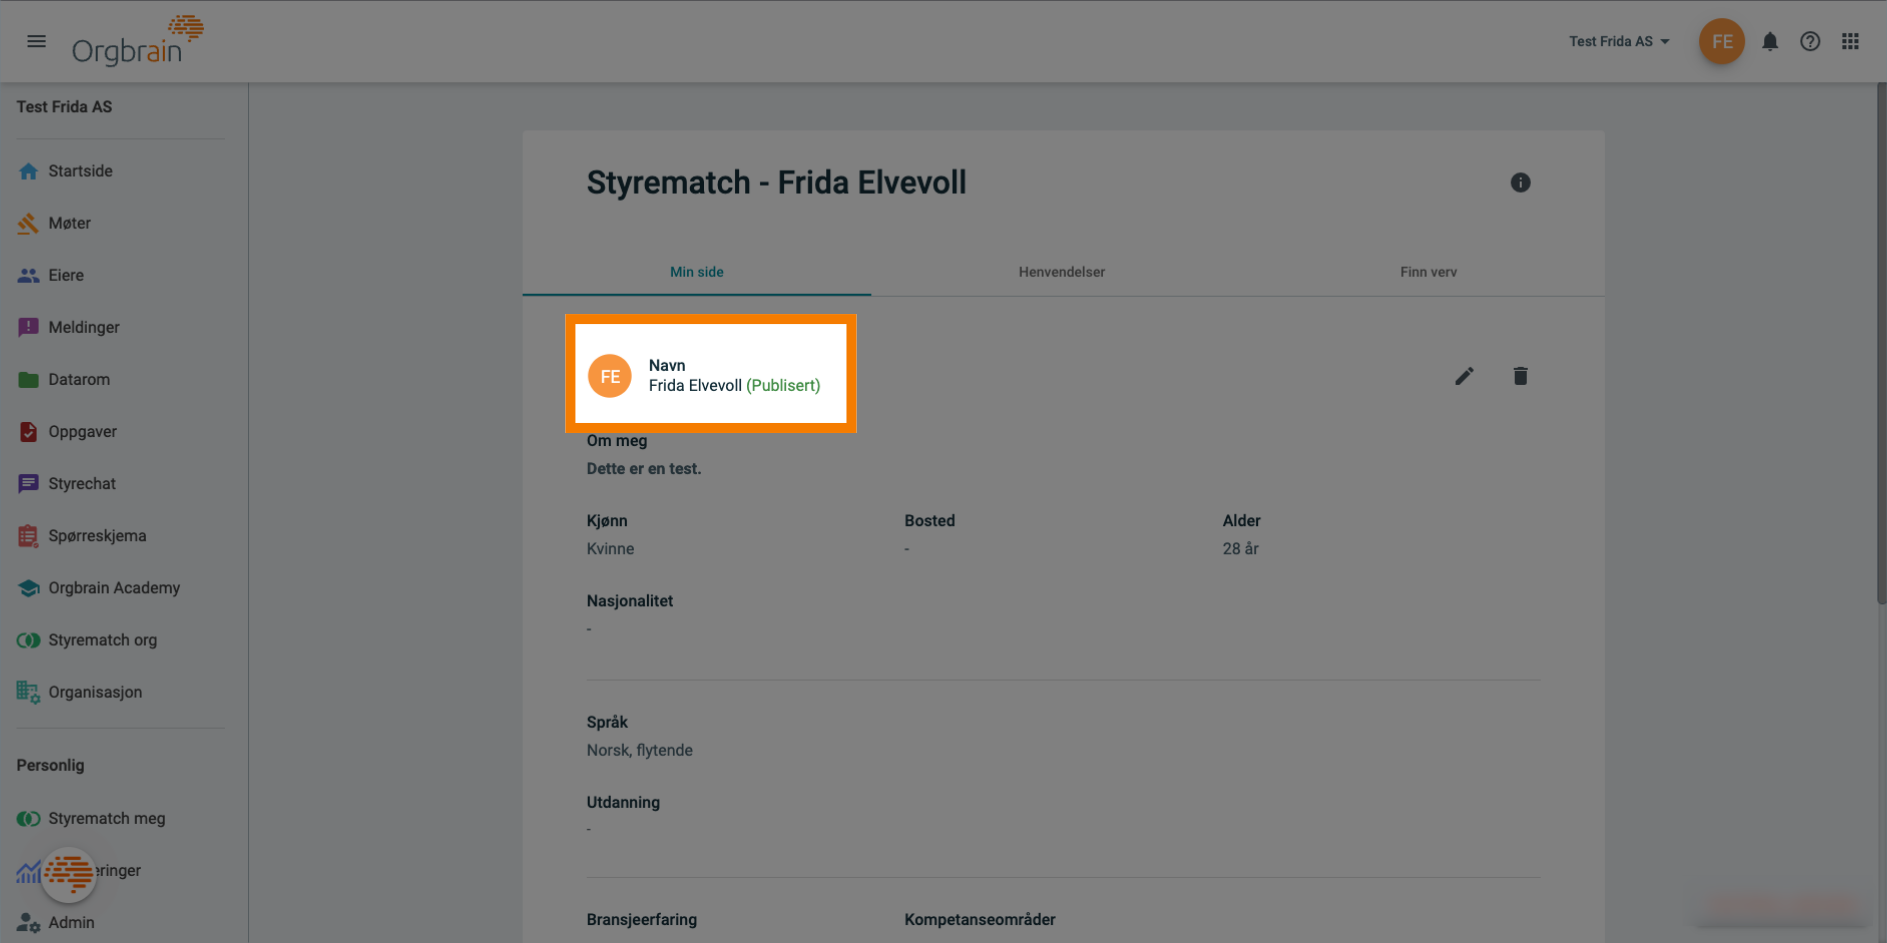Click the '28 år' value under Alder
Image resolution: width=1887 pixels, height=943 pixels.
point(1241,548)
